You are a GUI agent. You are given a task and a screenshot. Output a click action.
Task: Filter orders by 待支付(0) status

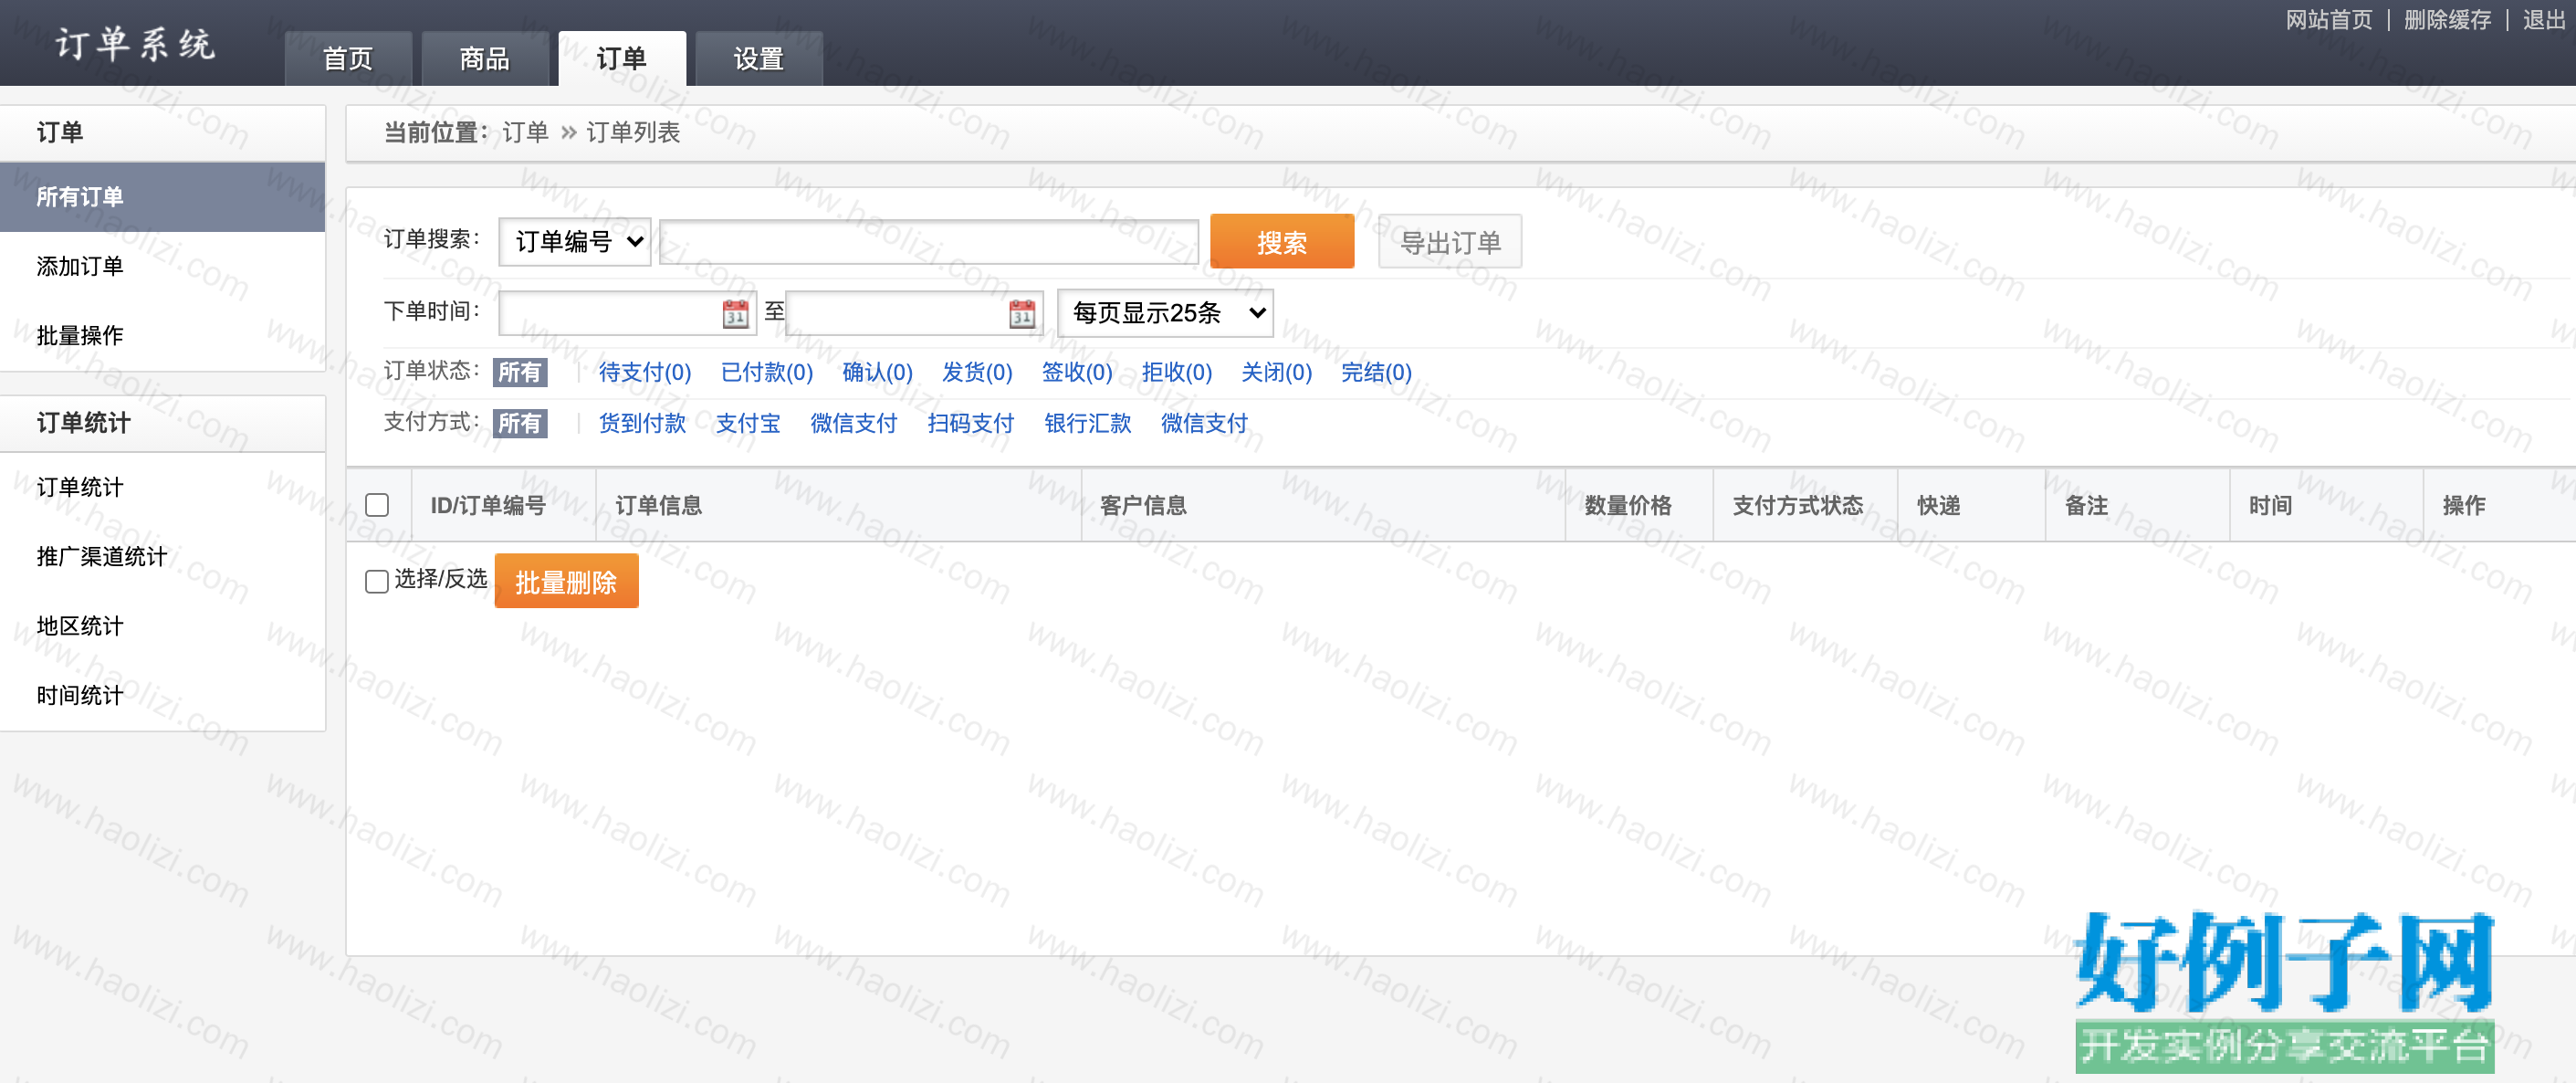point(645,372)
